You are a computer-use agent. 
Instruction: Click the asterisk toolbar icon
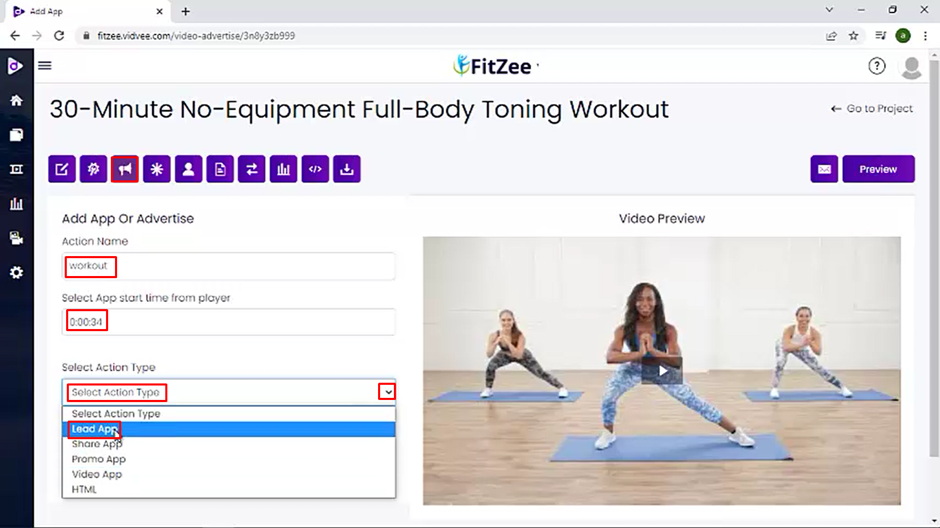click(x=156, y=169)
